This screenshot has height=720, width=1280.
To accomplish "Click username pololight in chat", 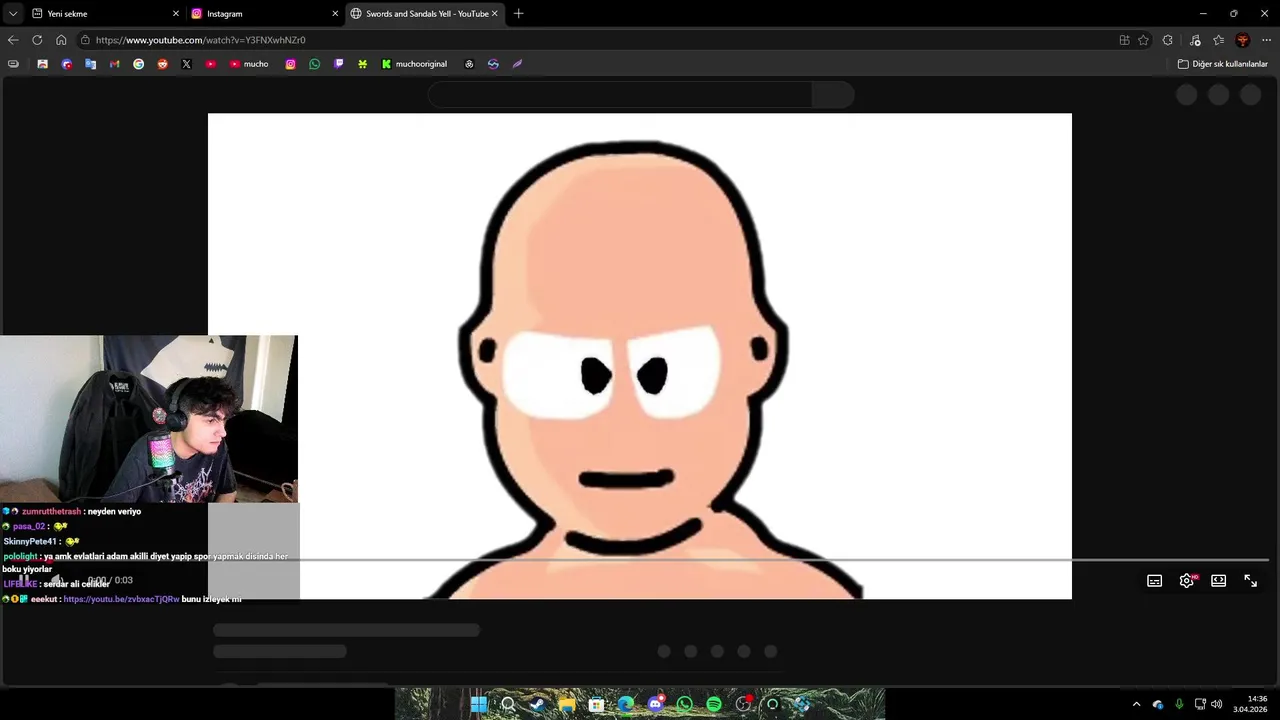I will [x=20, y=556].
